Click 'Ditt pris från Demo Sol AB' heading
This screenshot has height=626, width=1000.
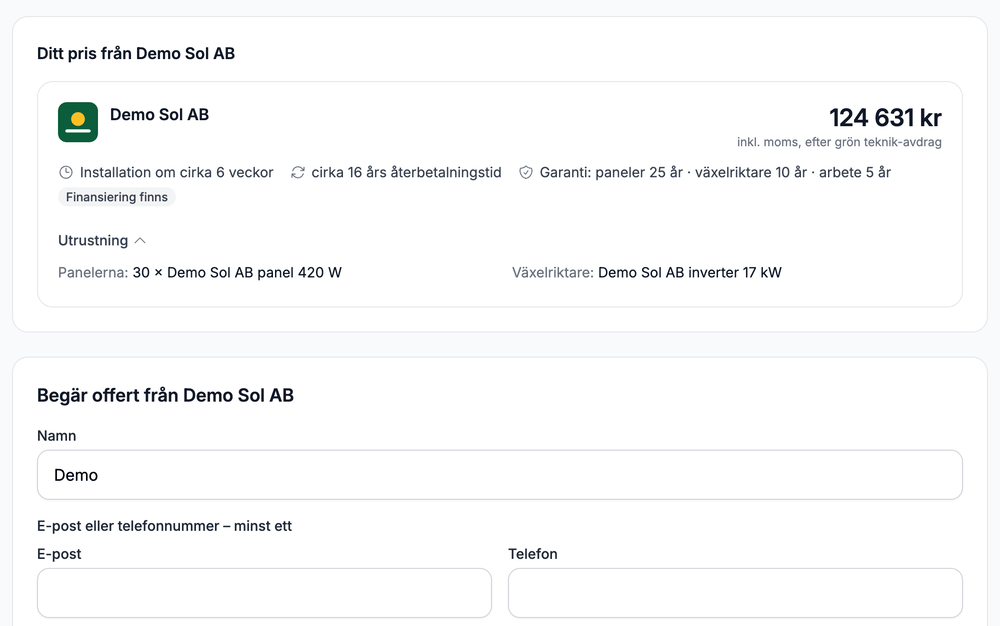click(136, 54)
